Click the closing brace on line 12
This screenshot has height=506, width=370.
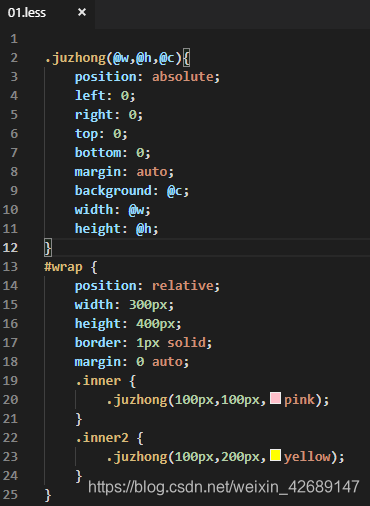[x=48, y=248]
